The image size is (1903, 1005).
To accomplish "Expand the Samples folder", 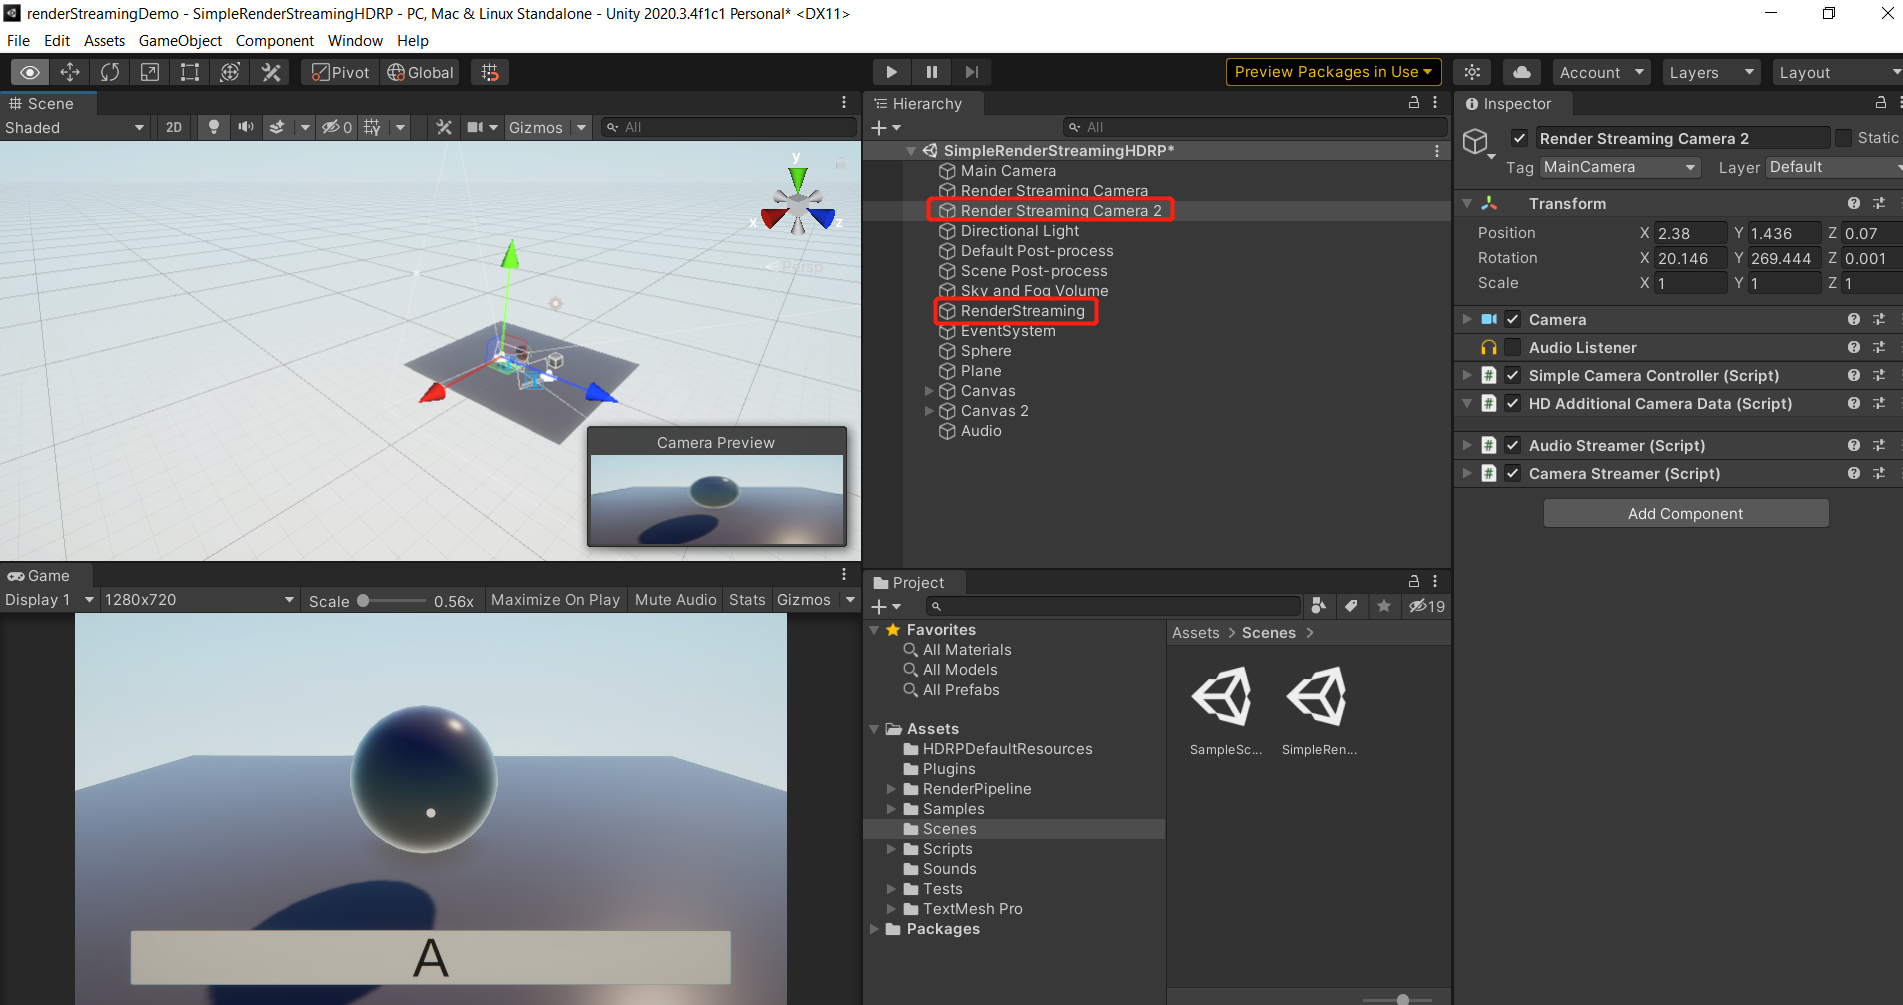I will (891, 809).
